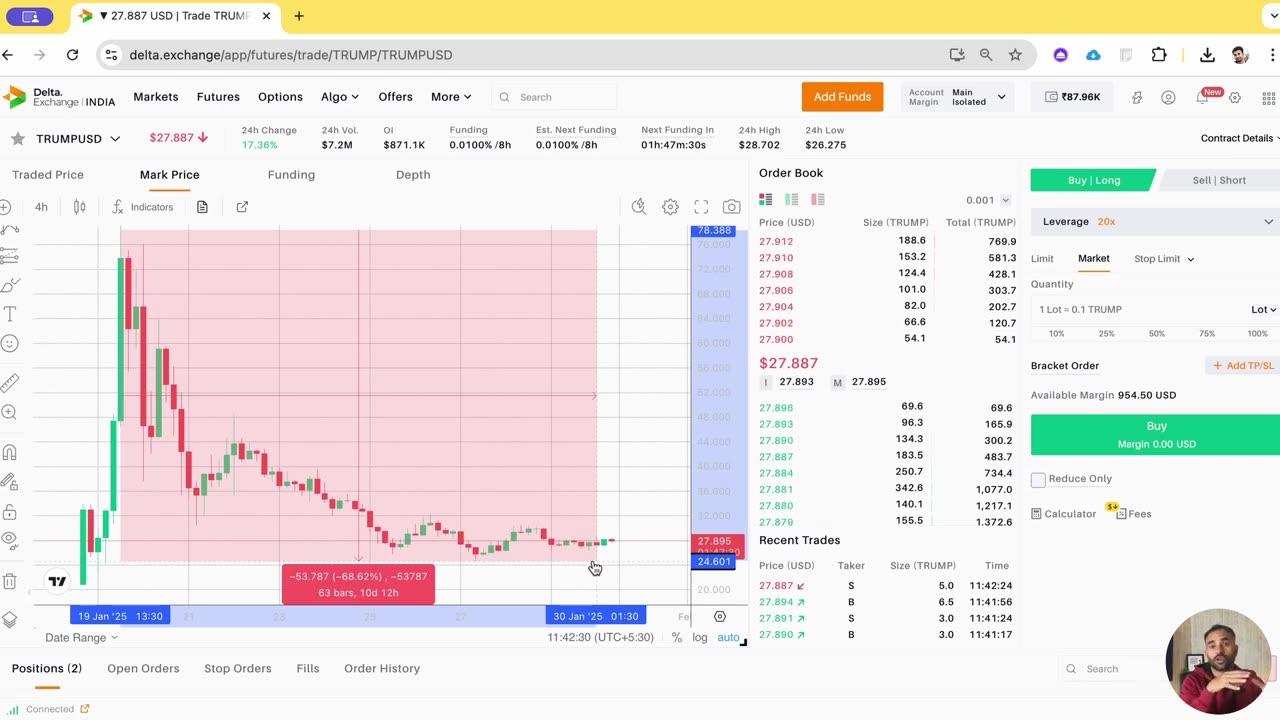Expand the Date Range selector
The width and height of the screenshot is (1280, 720).
pos(81,637)
